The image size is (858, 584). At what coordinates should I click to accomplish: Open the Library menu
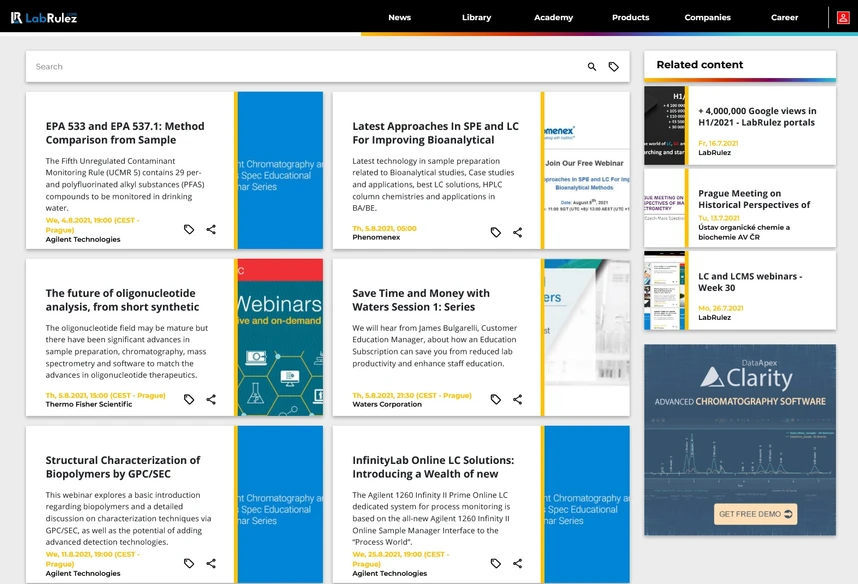pos(477,18)
